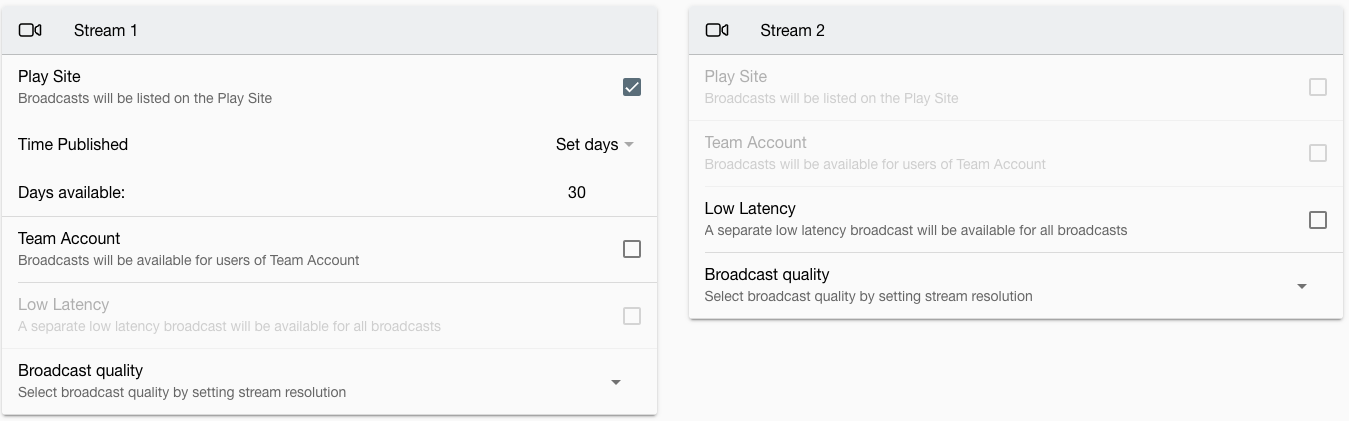Select Low Latency label in Stream 2

click(x=750, y=208)
